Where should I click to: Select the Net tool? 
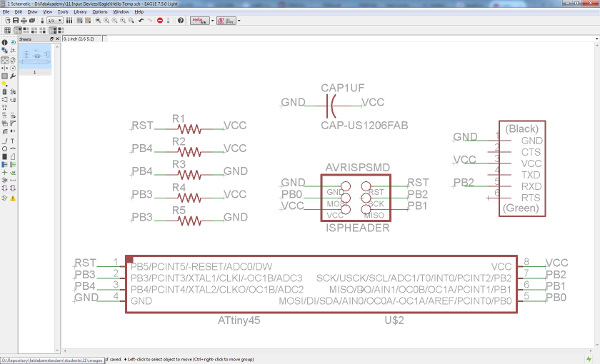click(x=13, y=164)
